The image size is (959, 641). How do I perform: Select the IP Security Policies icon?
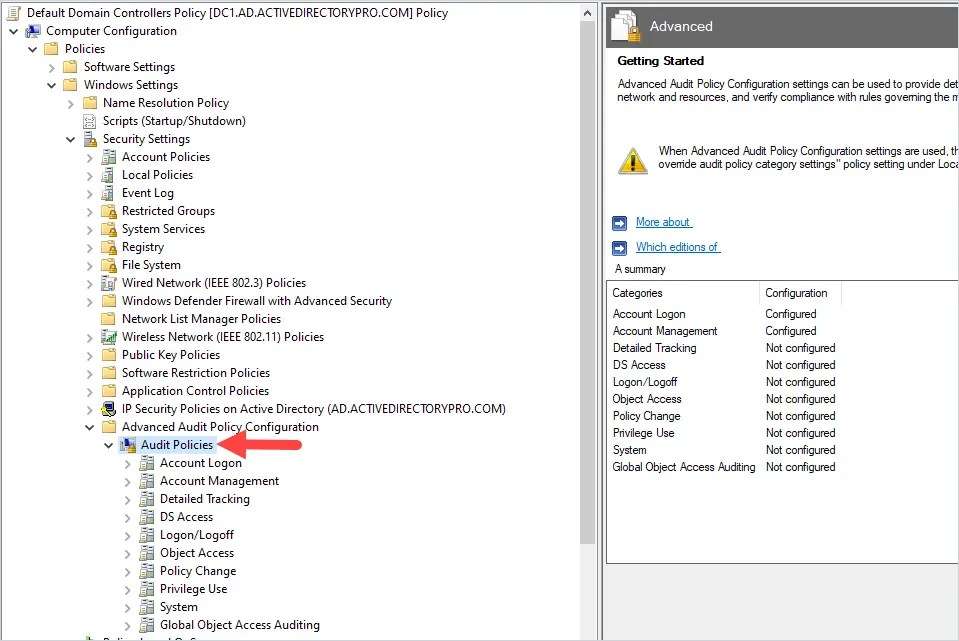[x=109, y=408]
